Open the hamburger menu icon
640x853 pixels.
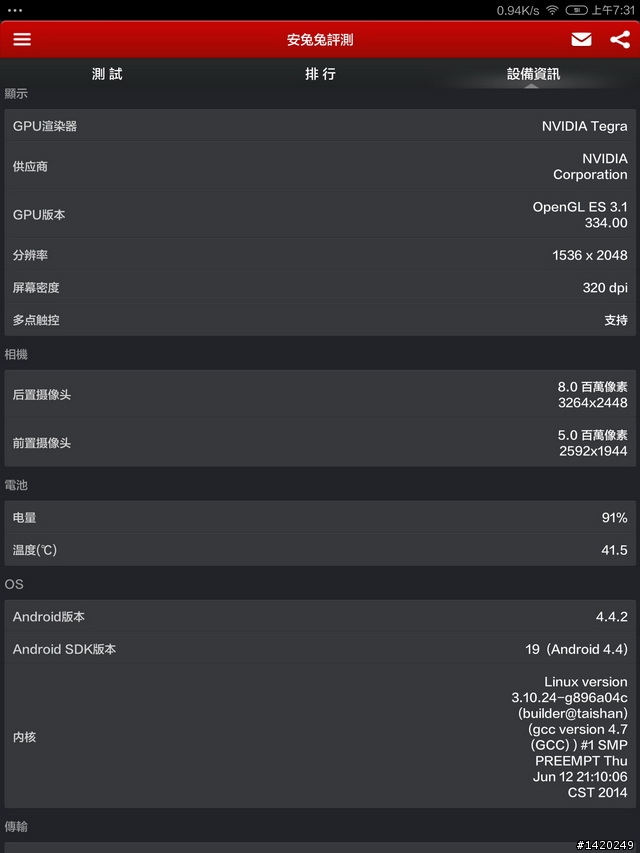22,39
